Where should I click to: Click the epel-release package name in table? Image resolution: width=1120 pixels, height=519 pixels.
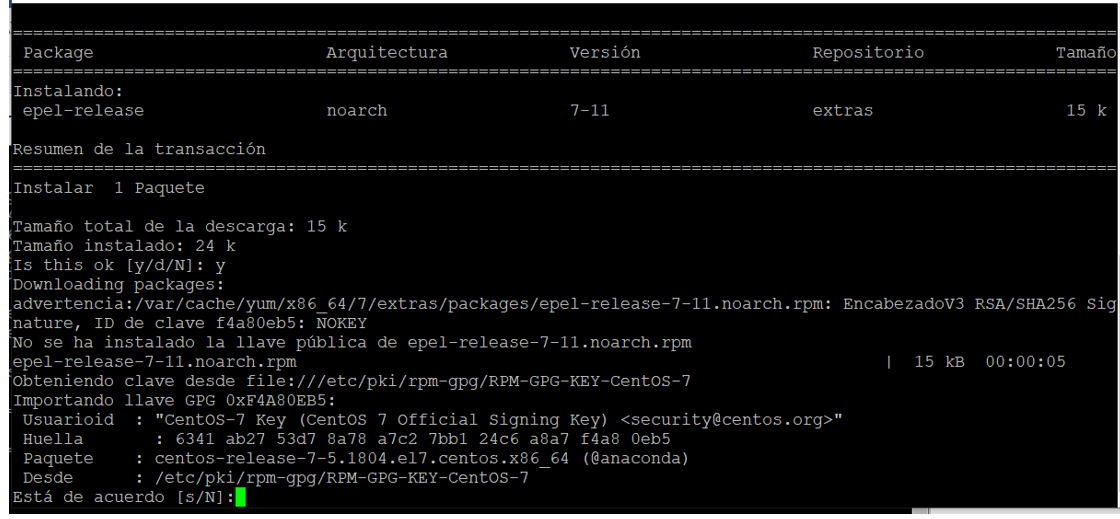click(x=83, y=111)
